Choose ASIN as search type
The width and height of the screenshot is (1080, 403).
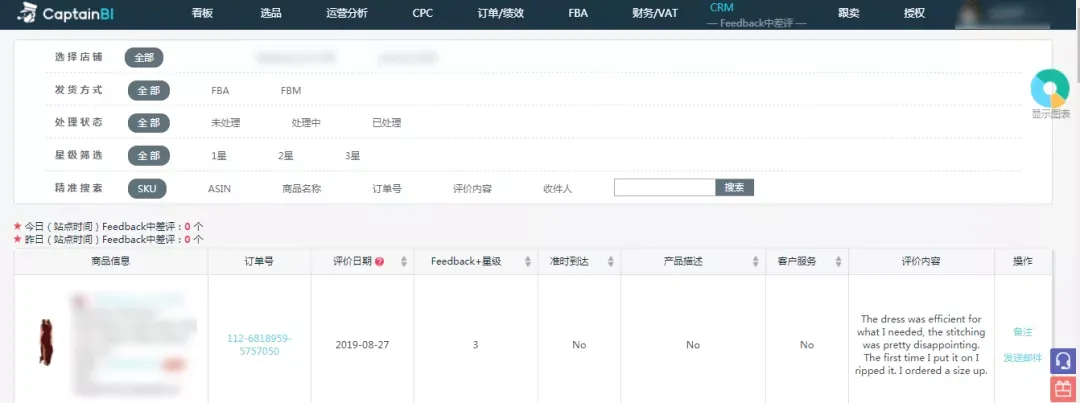219,188
